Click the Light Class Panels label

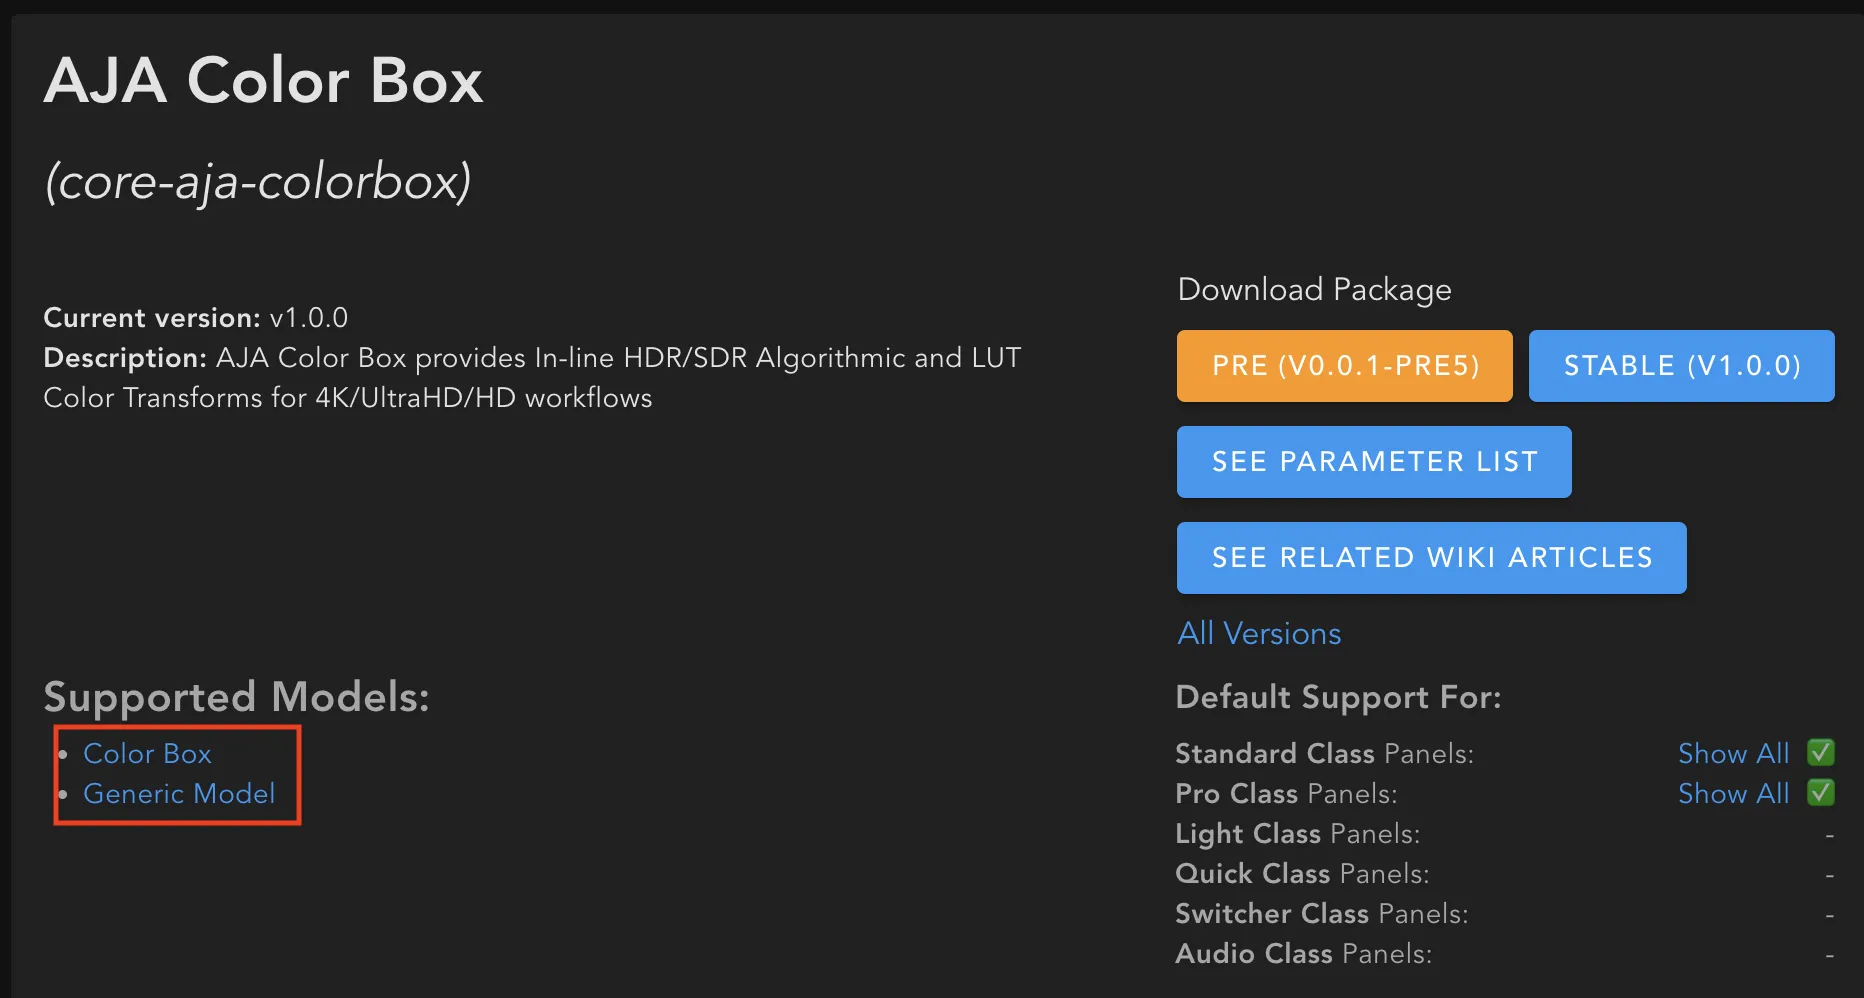tap(1297, 833)
